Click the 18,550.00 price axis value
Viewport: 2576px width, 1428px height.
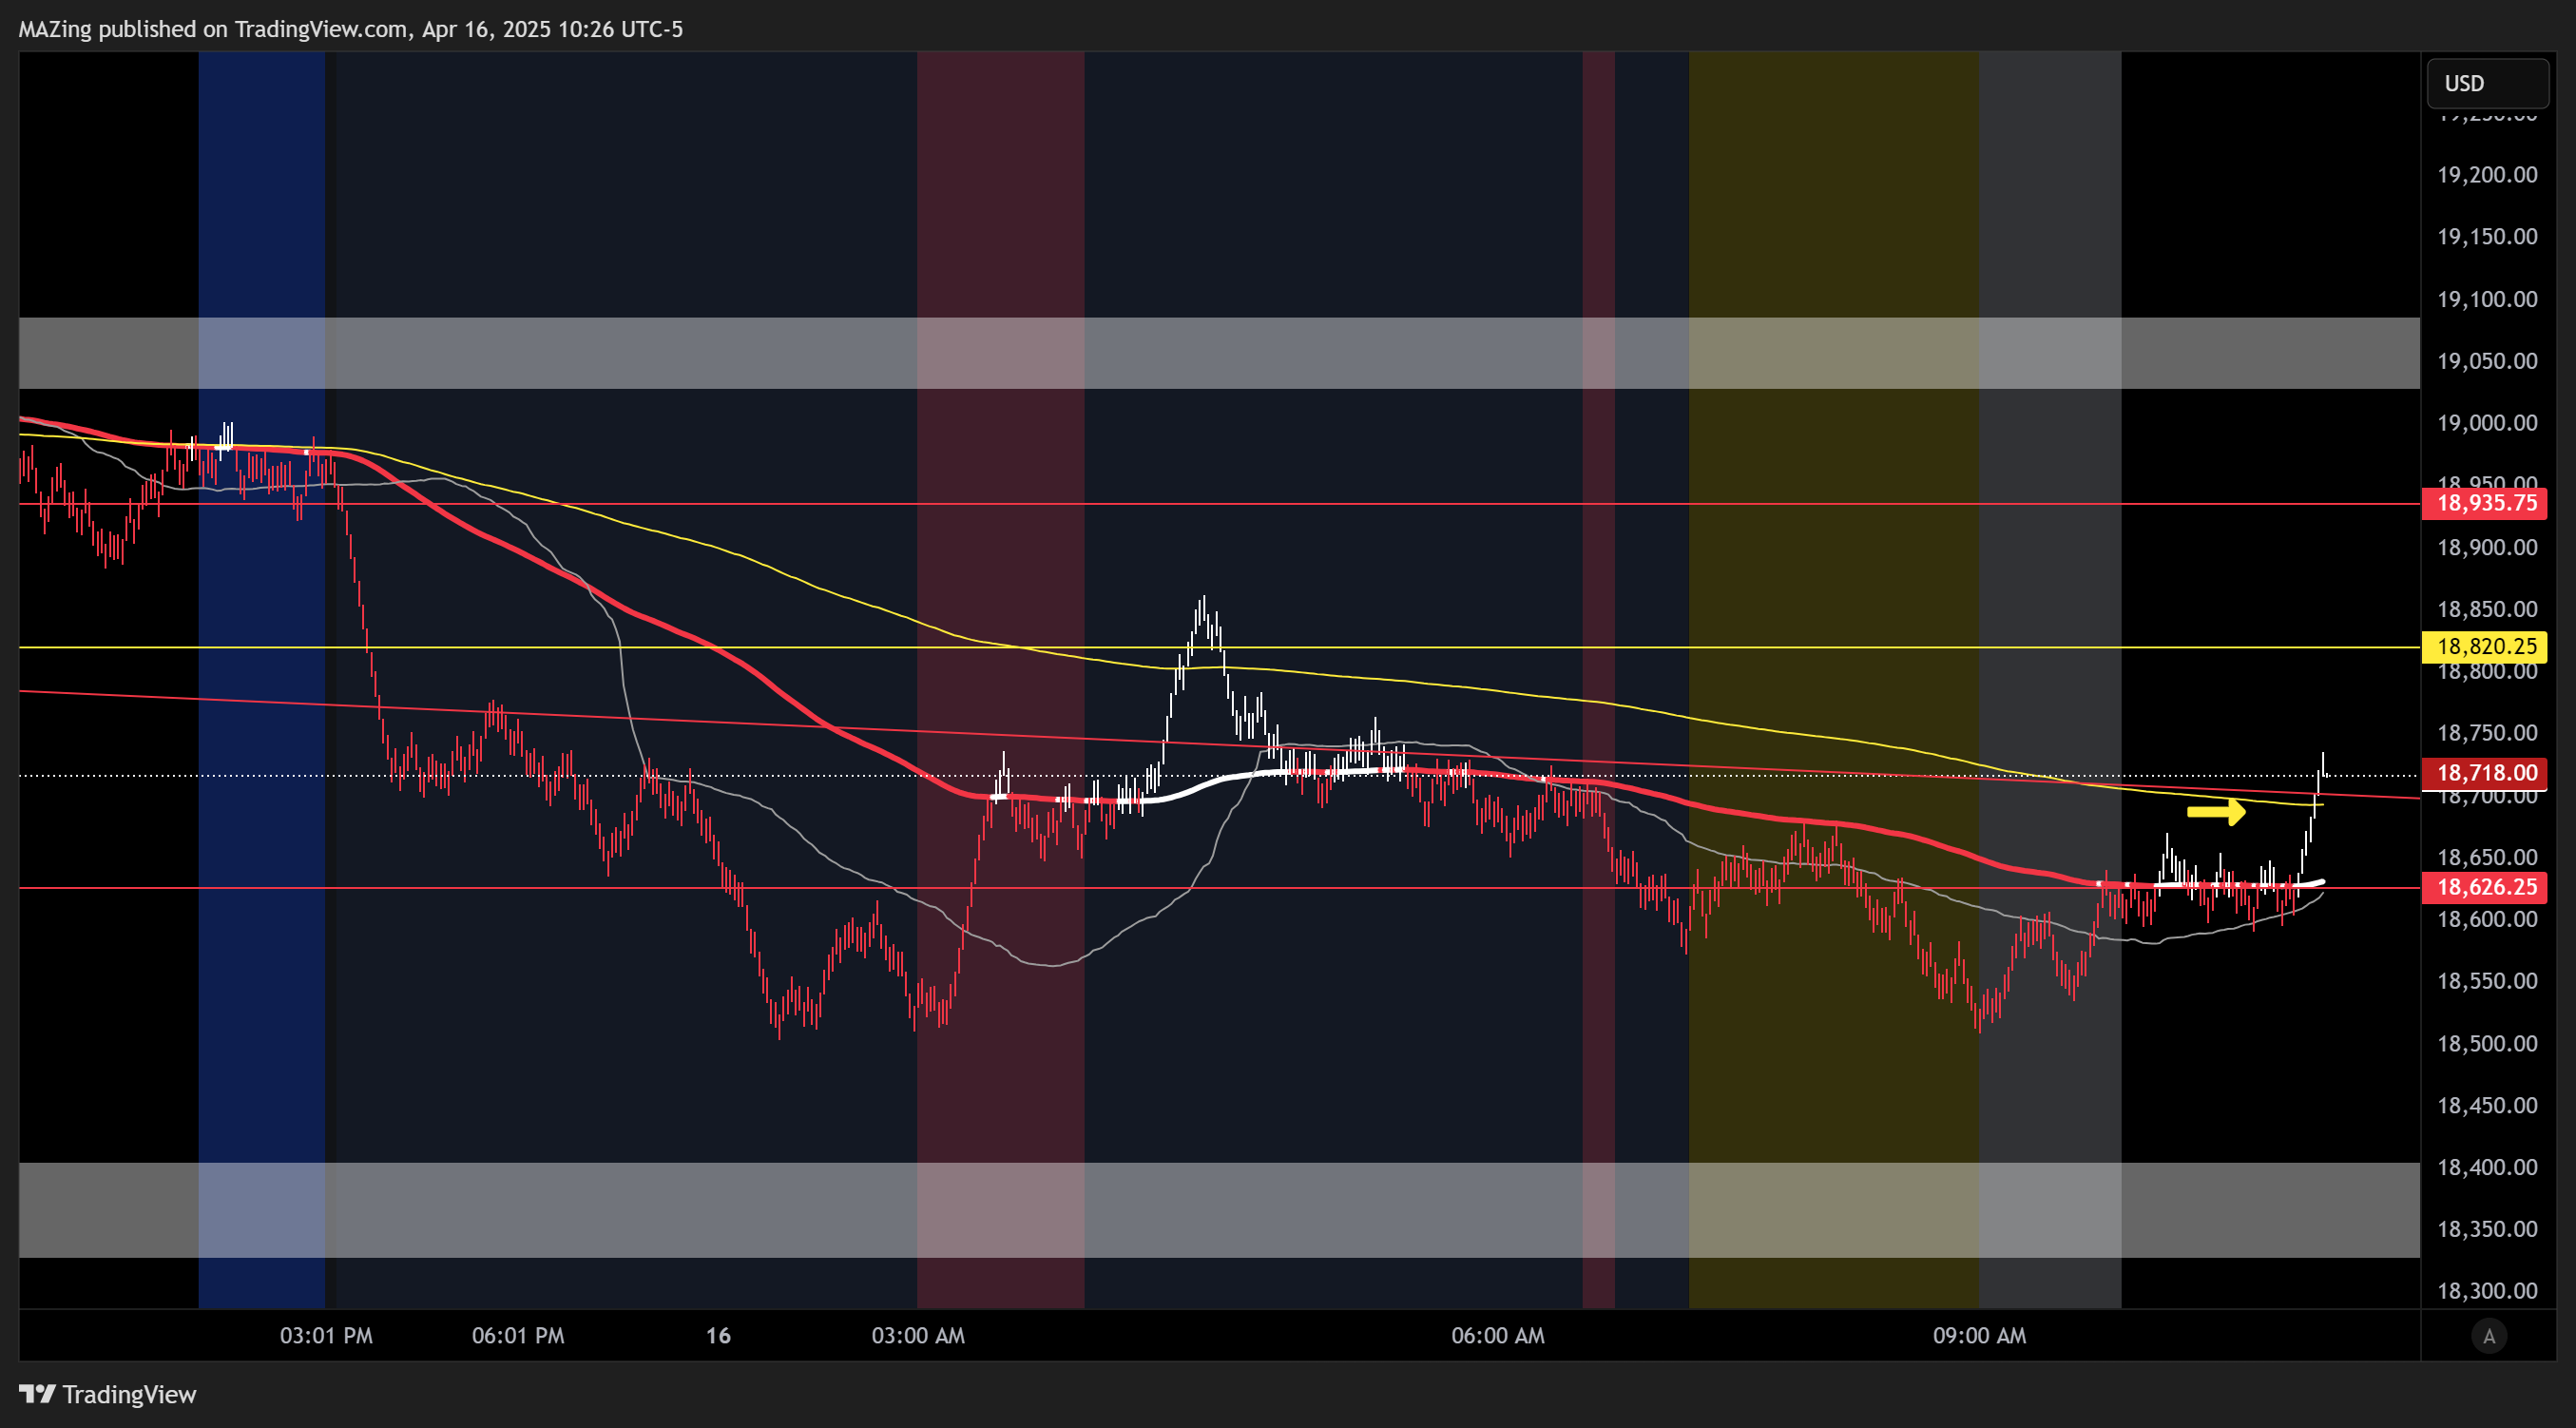2487,981
